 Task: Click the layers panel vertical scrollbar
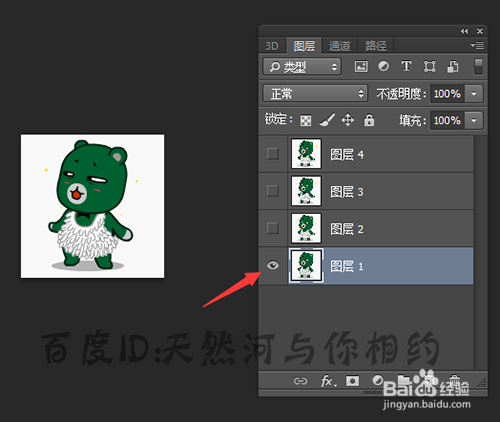pyautogui.click(x=480, y=252)
